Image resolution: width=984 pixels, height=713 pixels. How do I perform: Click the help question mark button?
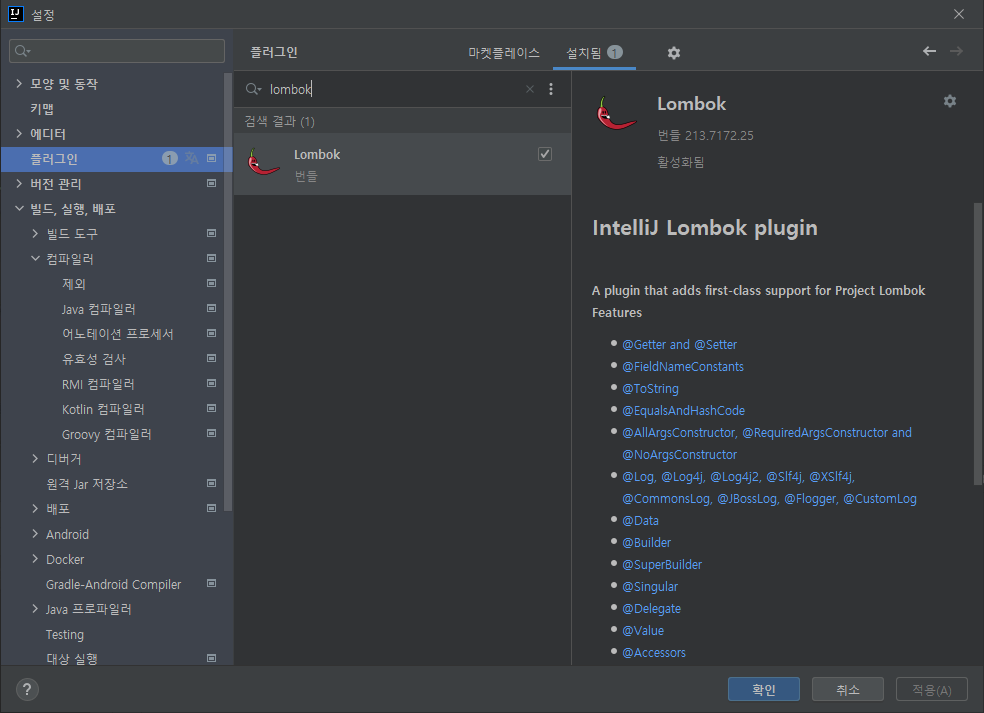27,689
